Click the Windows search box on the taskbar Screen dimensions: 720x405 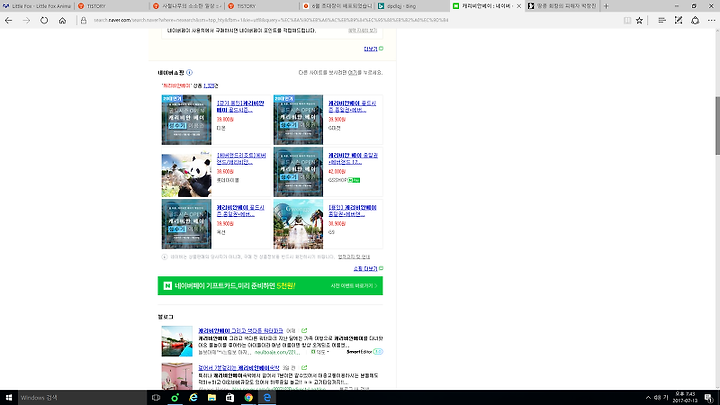coord(82,398)
